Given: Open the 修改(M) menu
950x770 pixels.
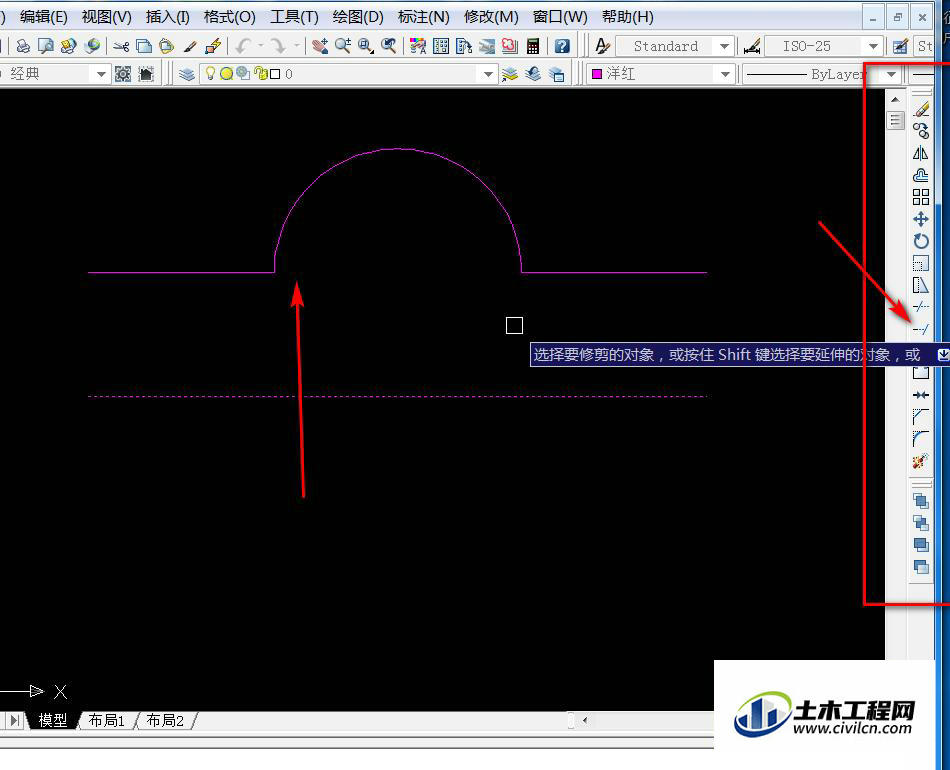Looking at the screenshot, I should point(491,17).
